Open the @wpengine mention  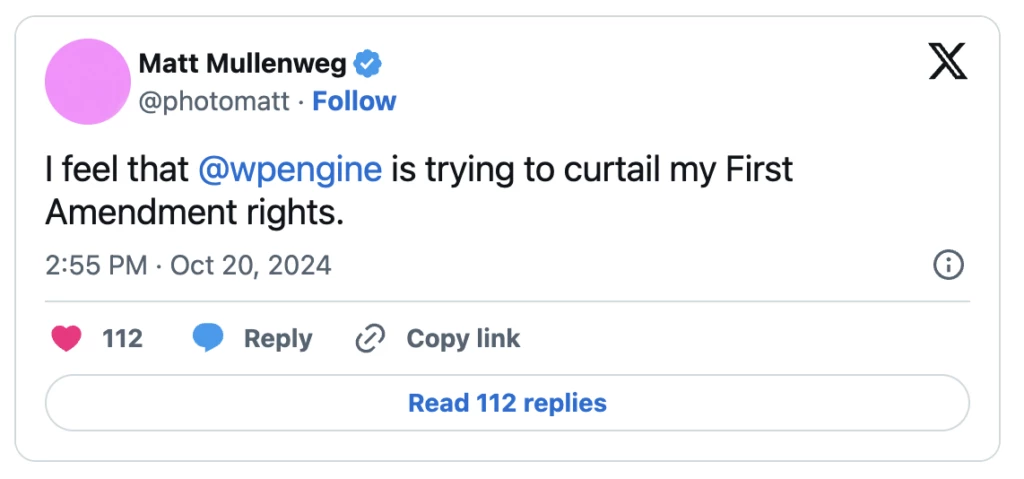point(290,169)
